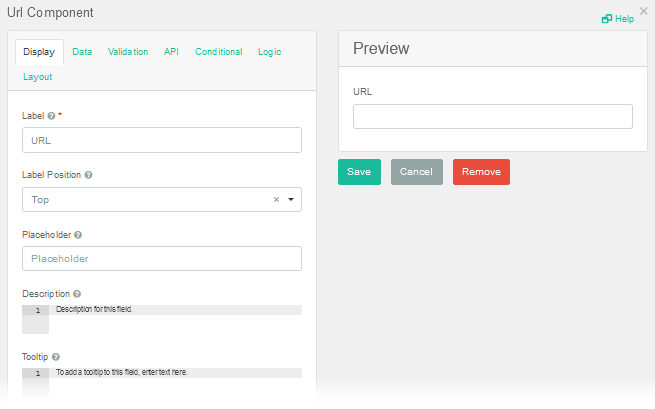The height and width of the screenshot is (409, 655).
Task: Open the Top label position combo box
Action: (x=150, y=200)
